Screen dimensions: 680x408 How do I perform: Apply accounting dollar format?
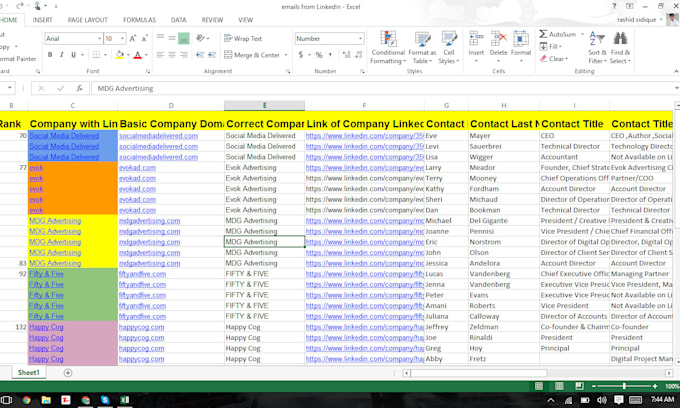coord(301,55)
